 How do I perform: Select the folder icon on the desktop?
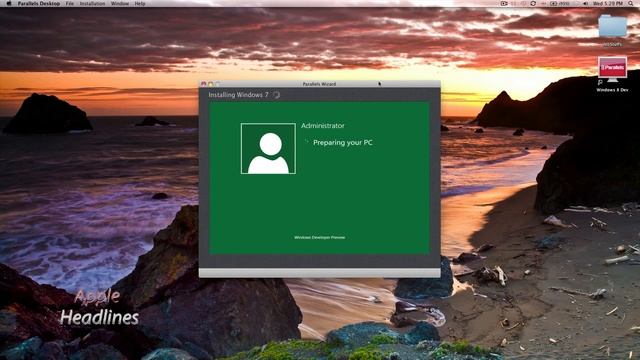coord(612,27)
